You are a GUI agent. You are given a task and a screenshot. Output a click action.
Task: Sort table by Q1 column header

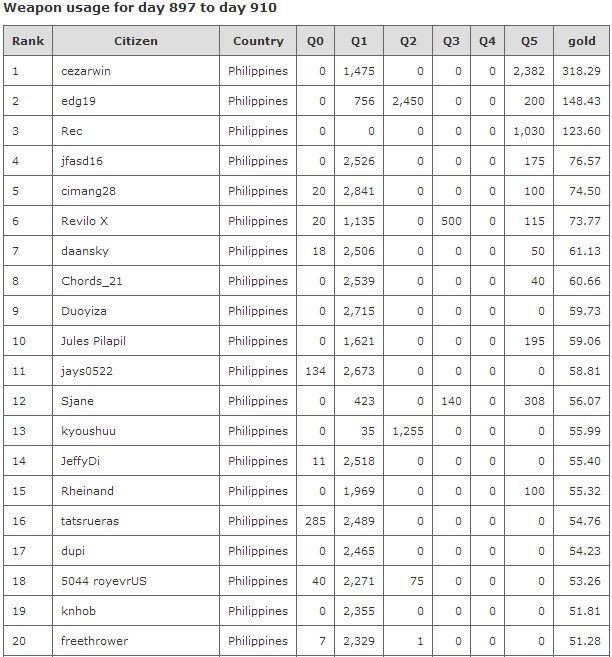[359, 41]
